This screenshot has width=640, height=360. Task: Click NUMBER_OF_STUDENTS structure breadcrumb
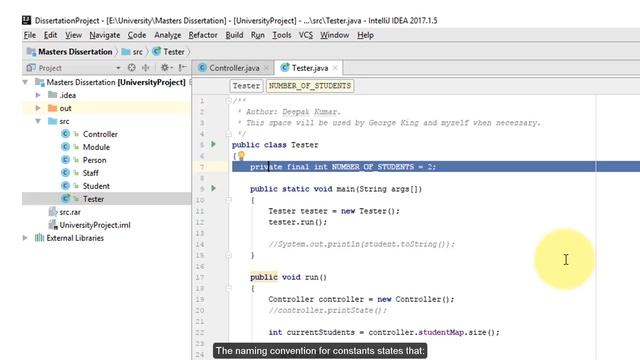[x=310, y=86]
